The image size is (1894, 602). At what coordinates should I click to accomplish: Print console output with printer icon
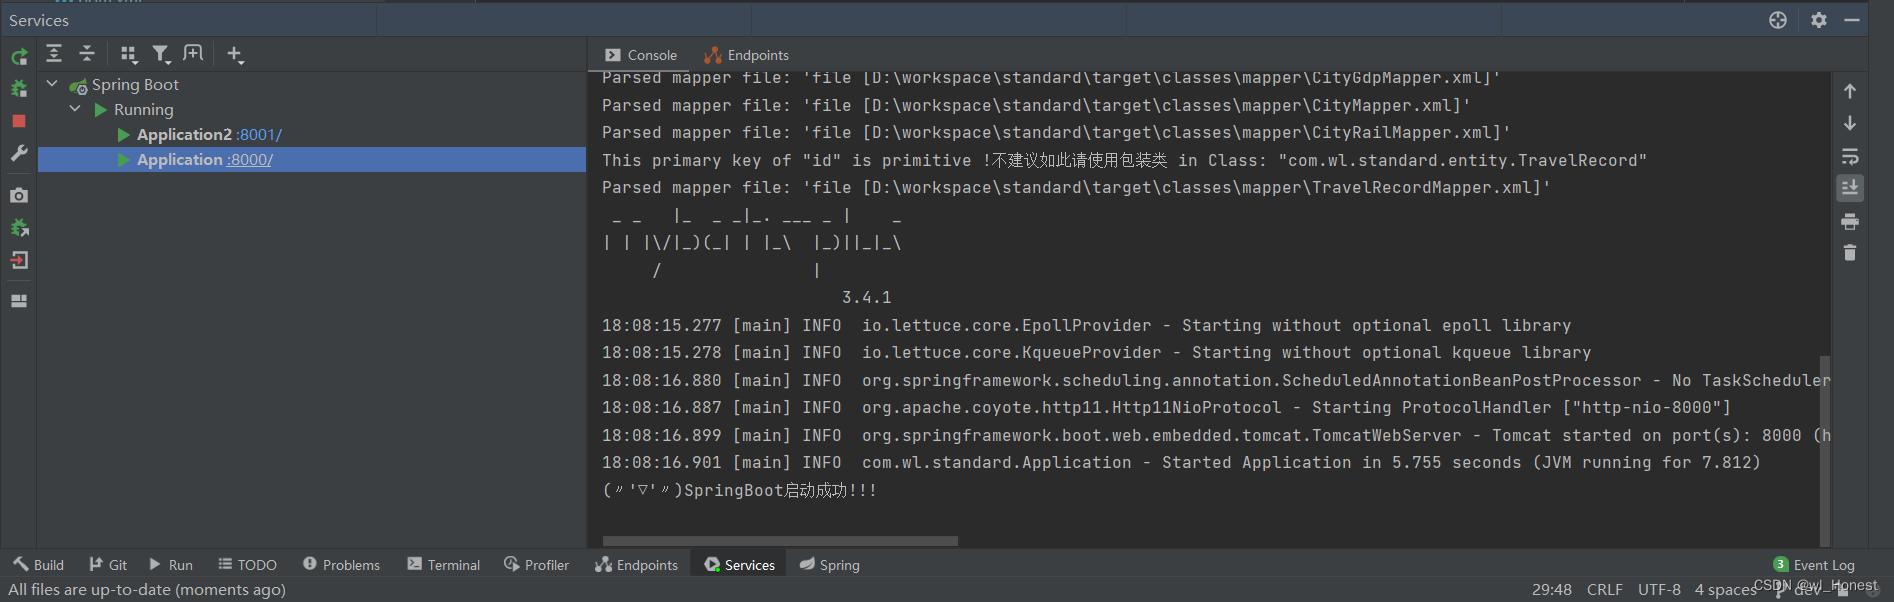[1850, 221]
